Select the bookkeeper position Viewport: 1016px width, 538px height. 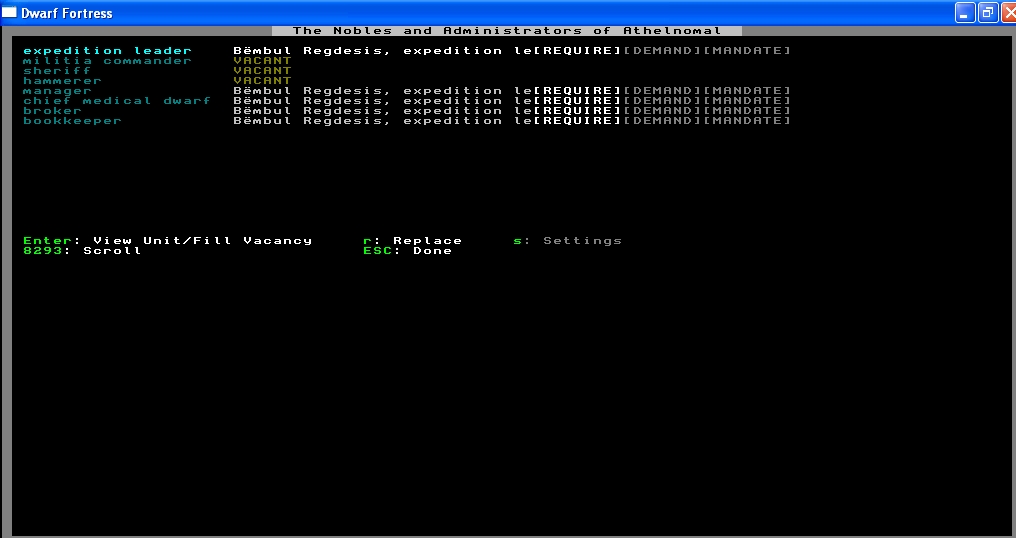[x=73, y=121]
